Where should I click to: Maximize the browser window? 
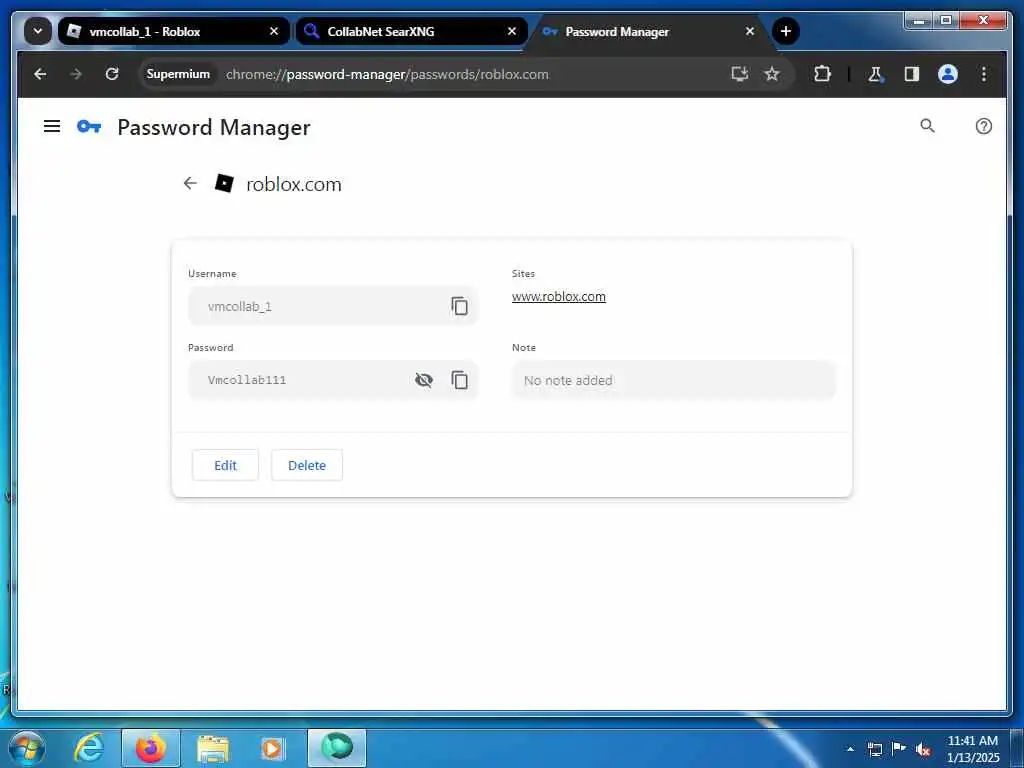(x=945, y=20)
